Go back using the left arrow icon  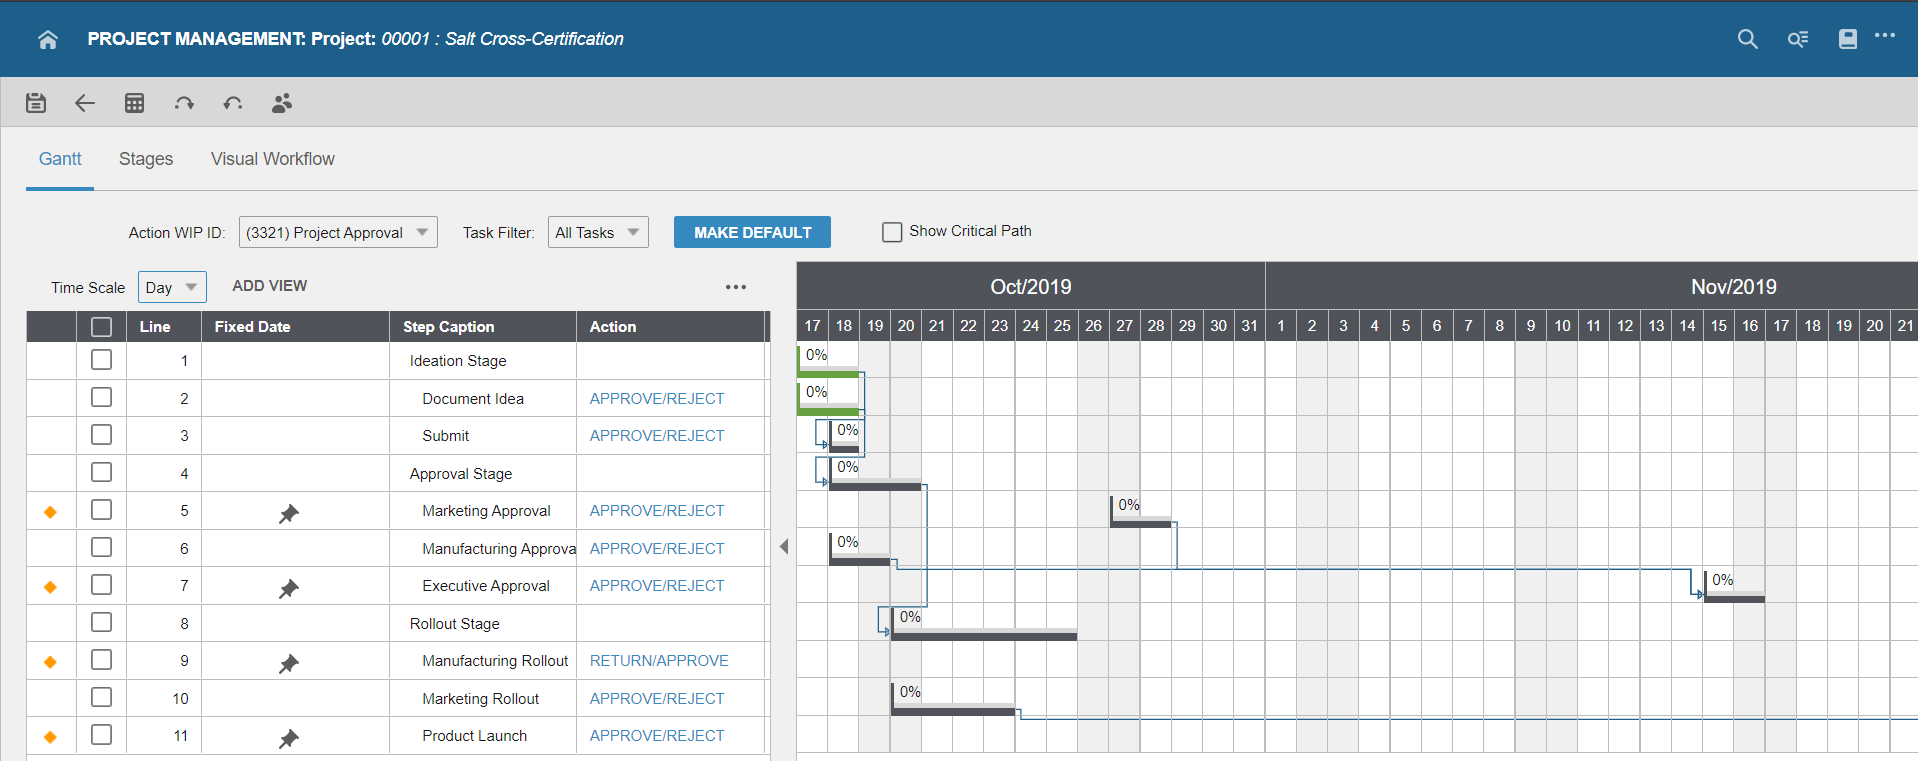85,103
